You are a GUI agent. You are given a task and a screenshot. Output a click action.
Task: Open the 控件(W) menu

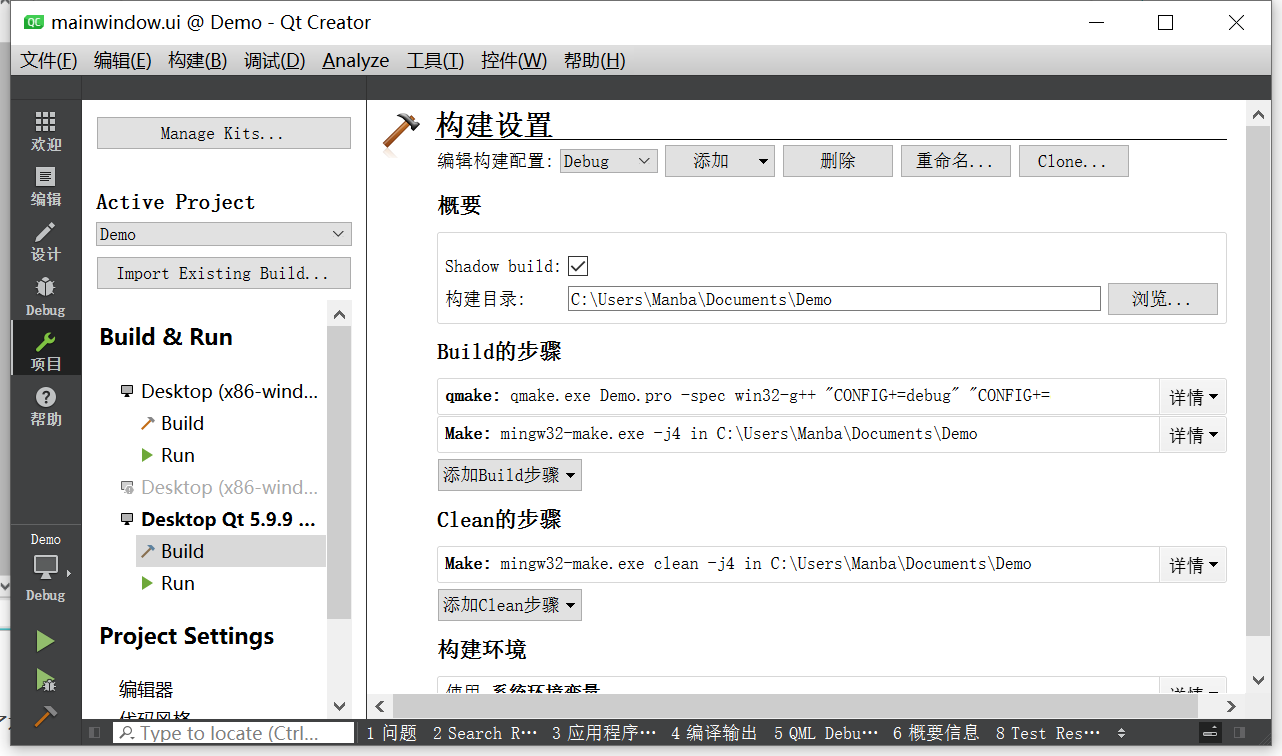514,60
